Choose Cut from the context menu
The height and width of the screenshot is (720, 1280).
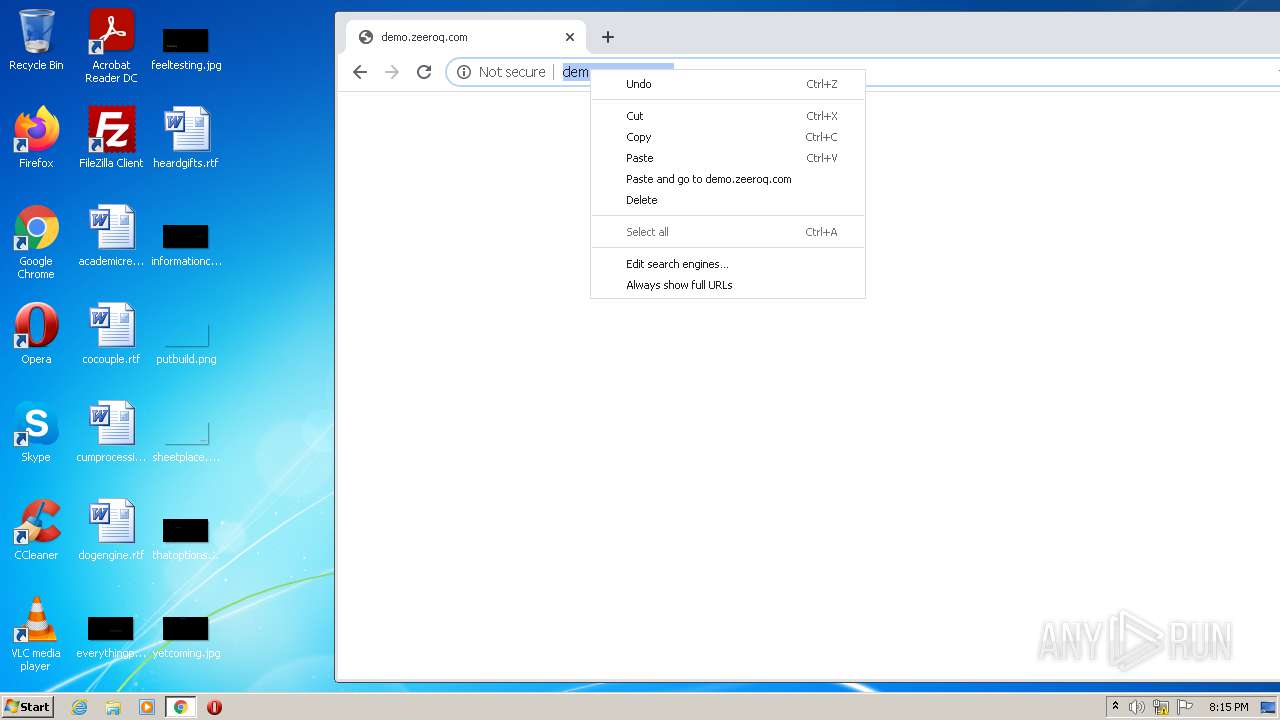point(728,116)
